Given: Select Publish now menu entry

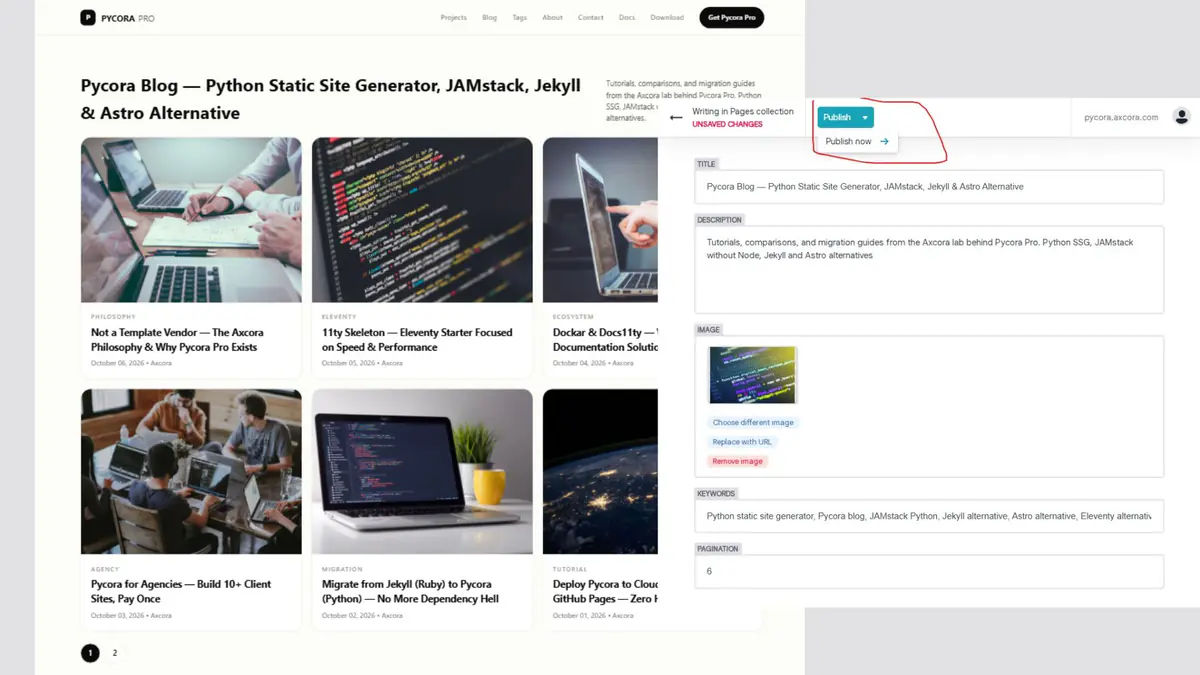Looking at the screenshot, I should [x=857, y=142].
